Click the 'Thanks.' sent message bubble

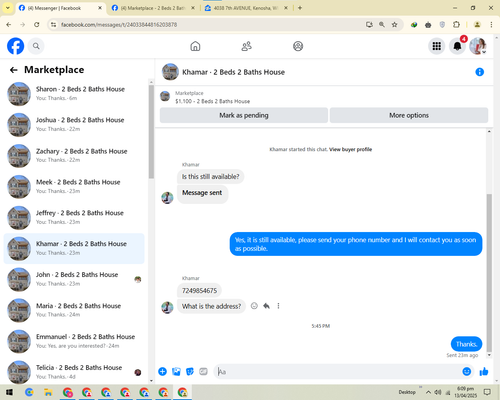(x=466, y=344)
